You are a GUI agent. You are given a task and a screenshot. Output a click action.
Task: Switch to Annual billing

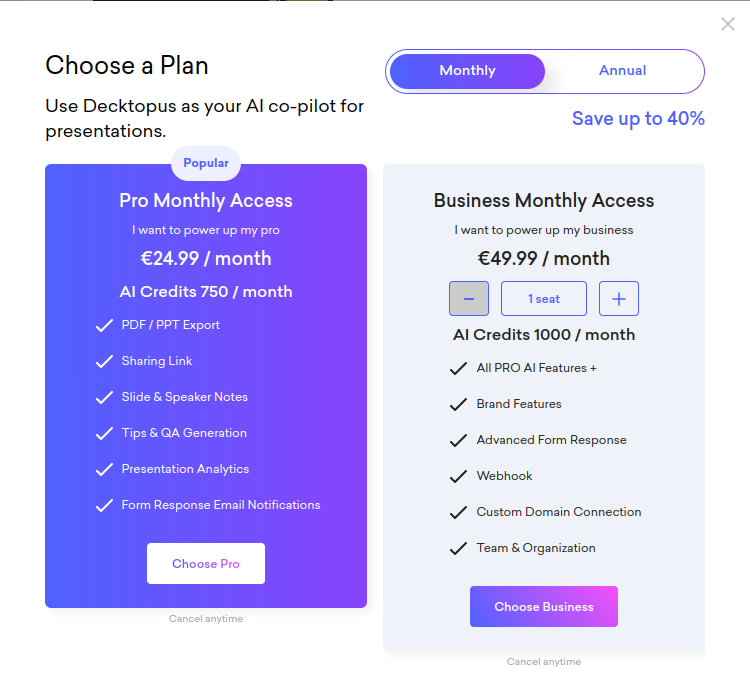[622, 71]
